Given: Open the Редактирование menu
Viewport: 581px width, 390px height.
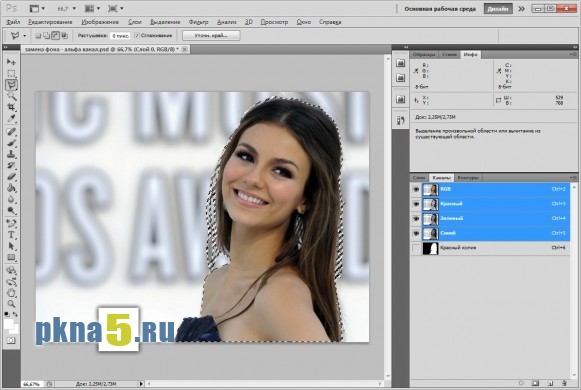Looking at the screenshot, I should tap(50, 22).
